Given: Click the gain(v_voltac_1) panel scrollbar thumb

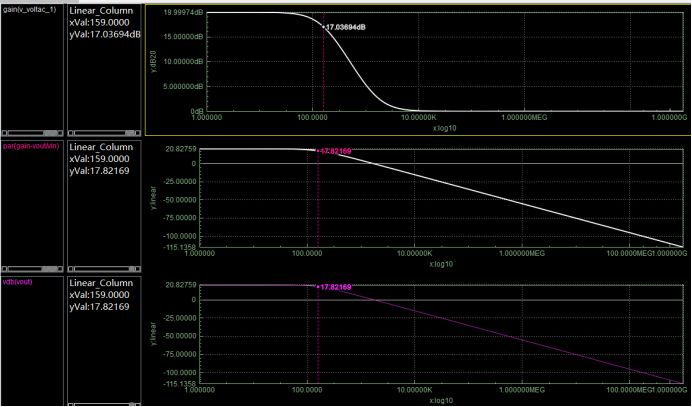Looking at the screenshot, I should click(50, 133).
